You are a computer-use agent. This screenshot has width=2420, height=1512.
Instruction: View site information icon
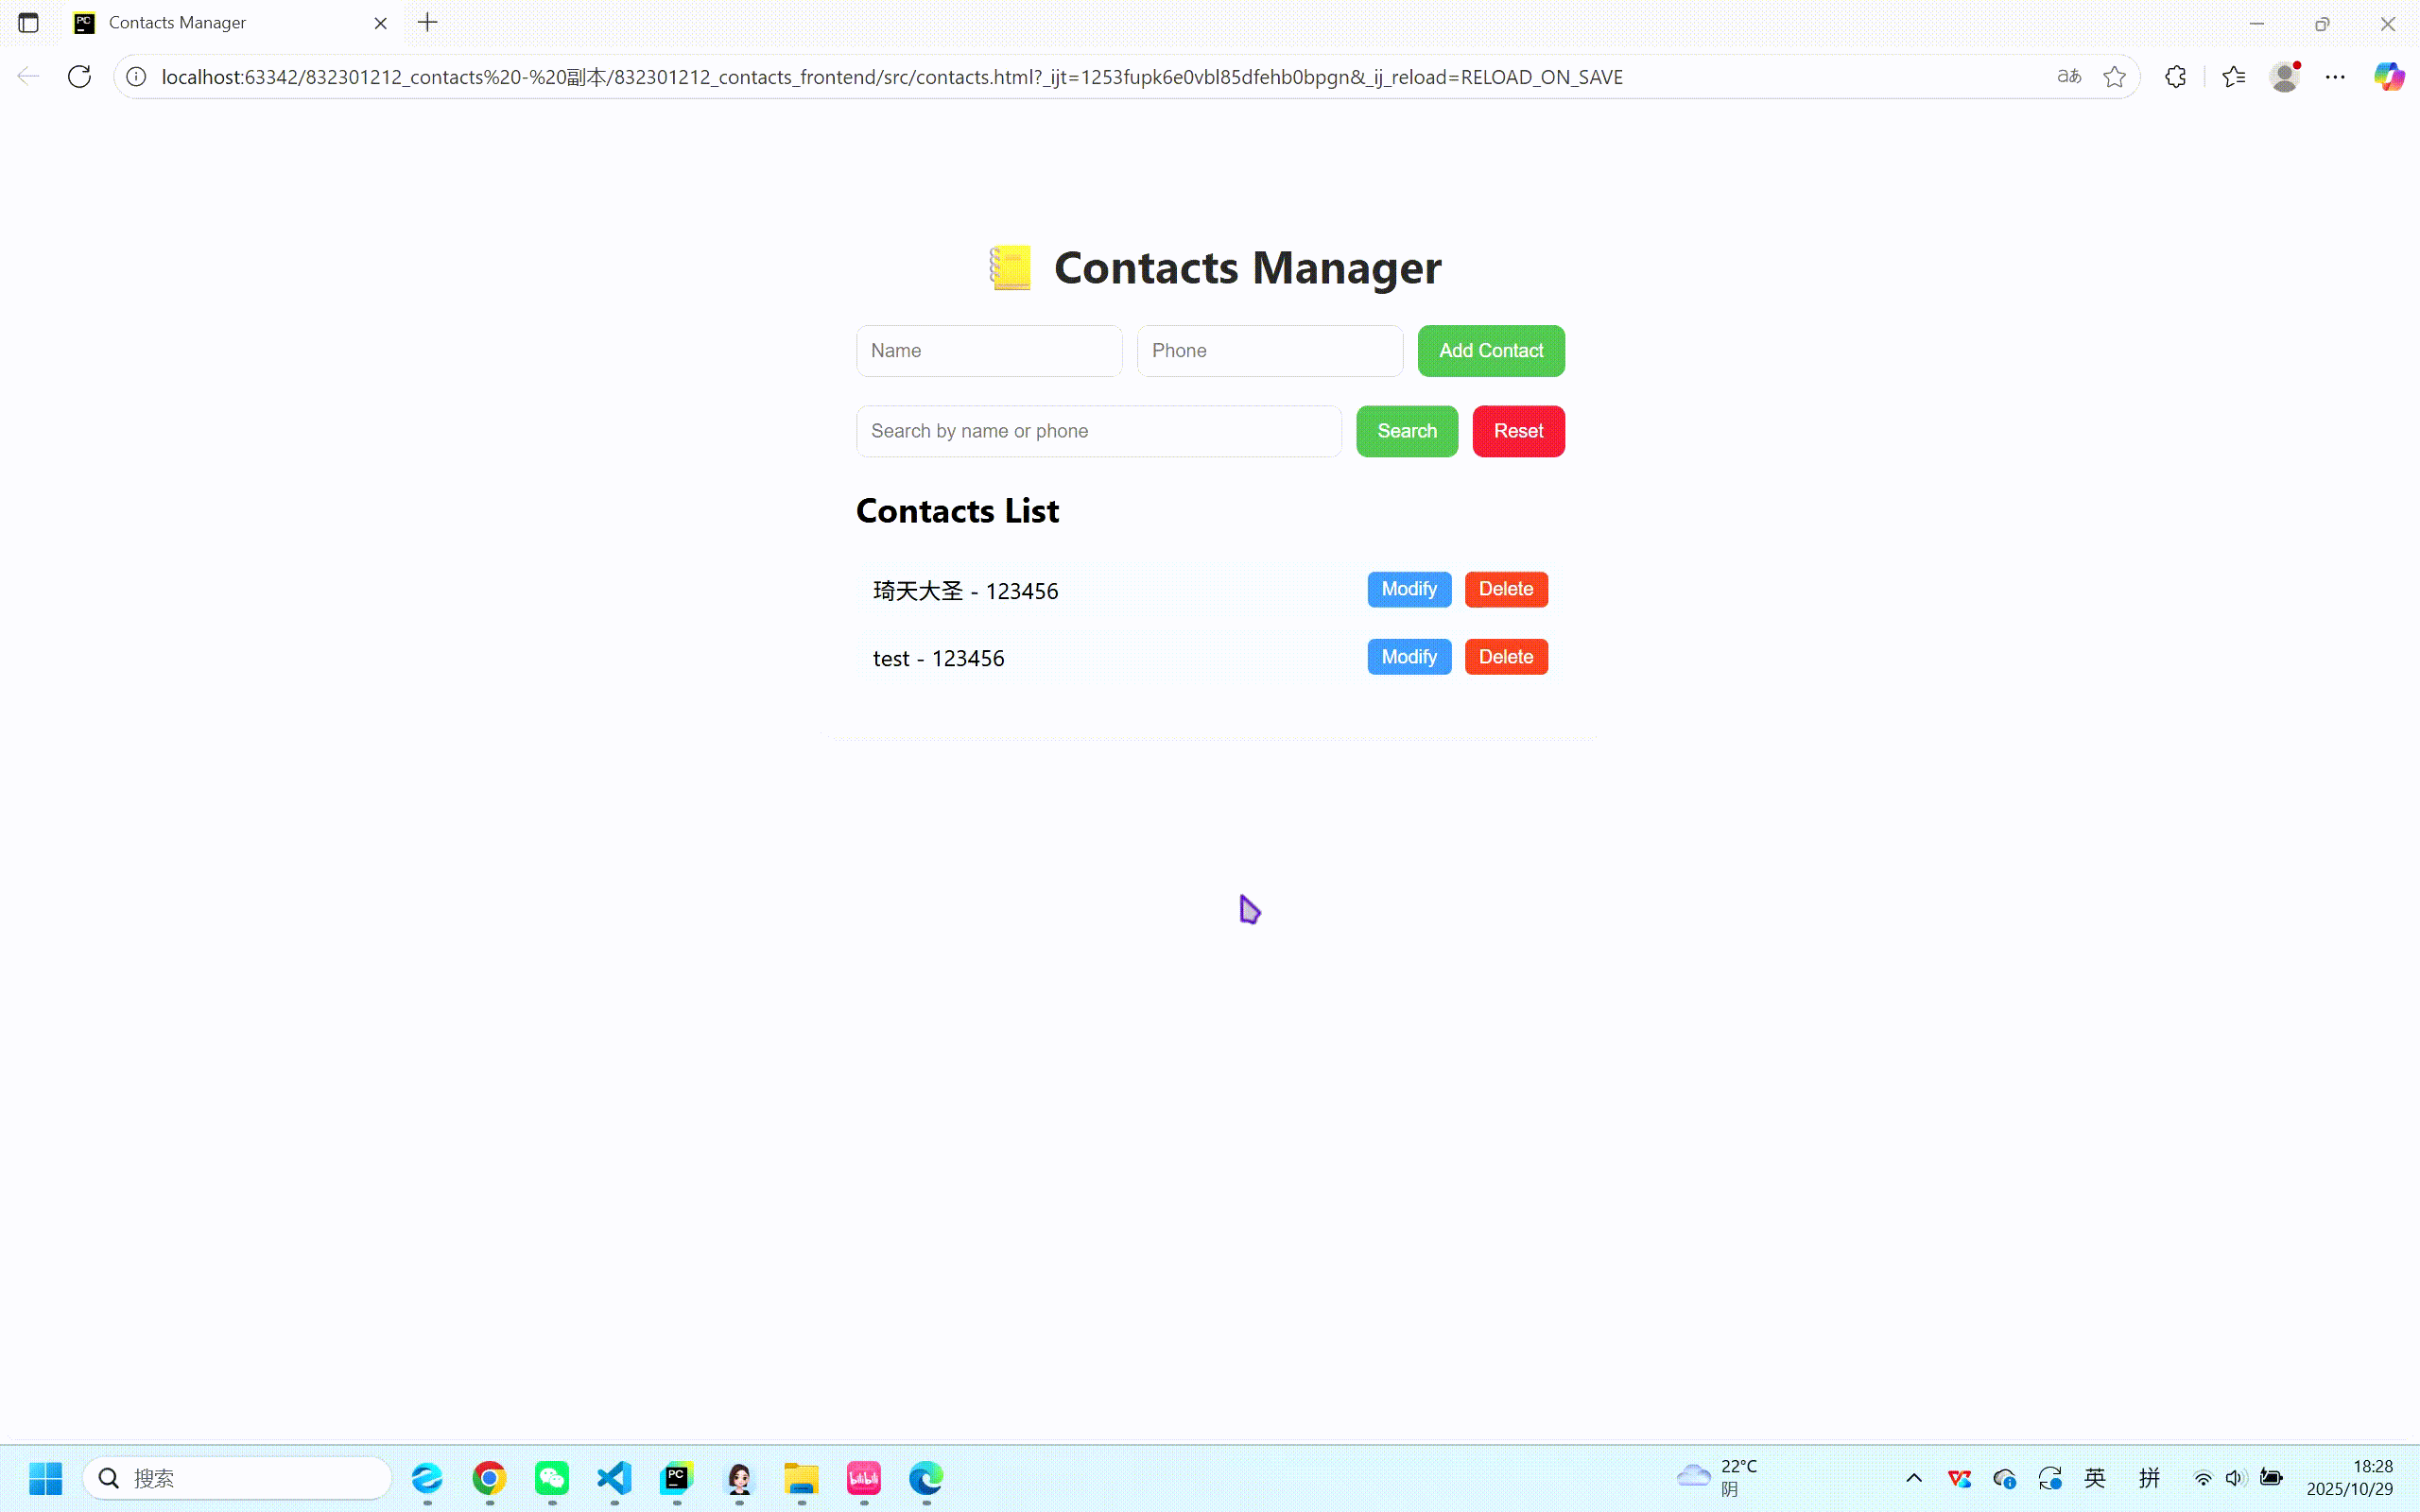tap(137, 77)
